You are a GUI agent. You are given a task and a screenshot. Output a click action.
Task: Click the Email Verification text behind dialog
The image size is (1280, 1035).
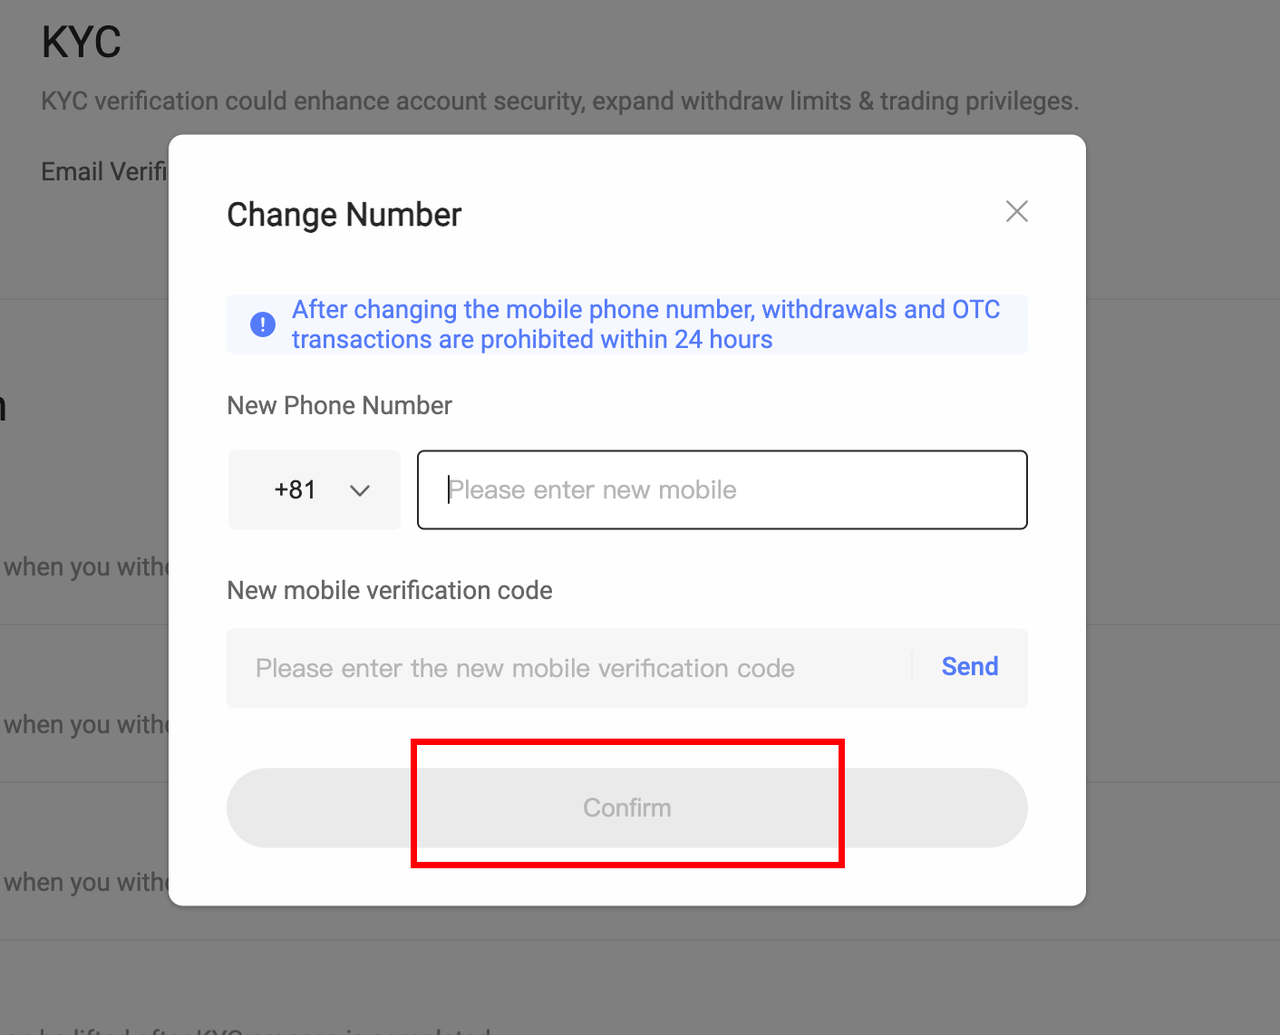[x=103, y=172]
